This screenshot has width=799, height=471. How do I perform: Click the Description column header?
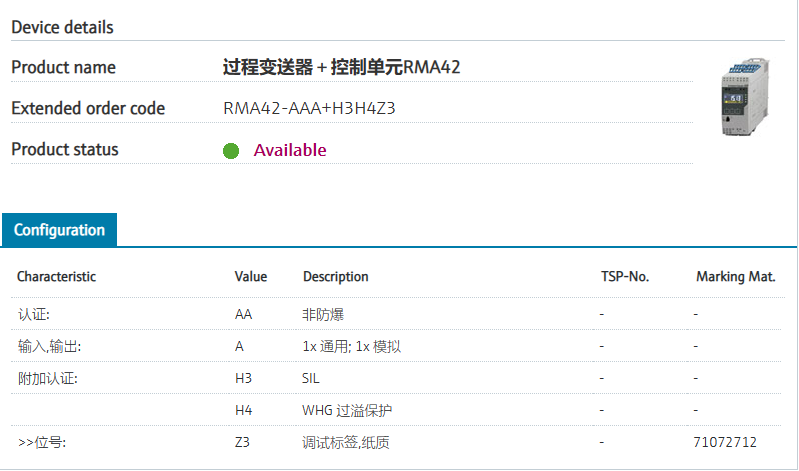tap(336, 276)
